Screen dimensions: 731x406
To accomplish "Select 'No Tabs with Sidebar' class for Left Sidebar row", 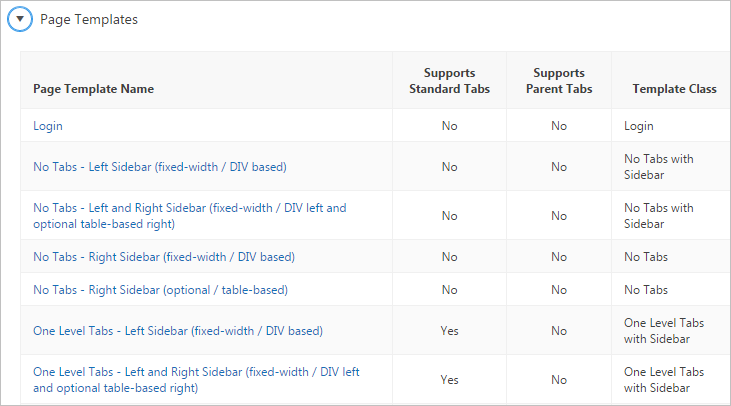I will (659, 167).
